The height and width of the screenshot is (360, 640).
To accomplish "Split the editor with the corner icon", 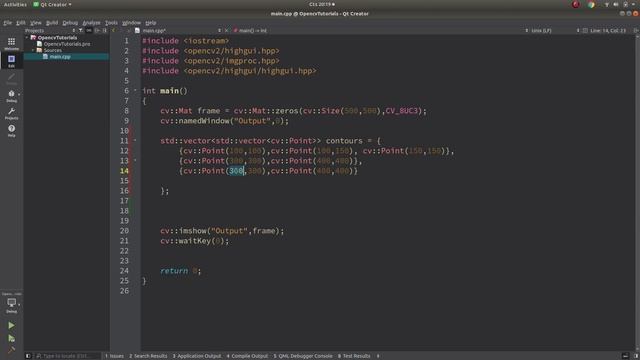I will [x=635, y=31].
